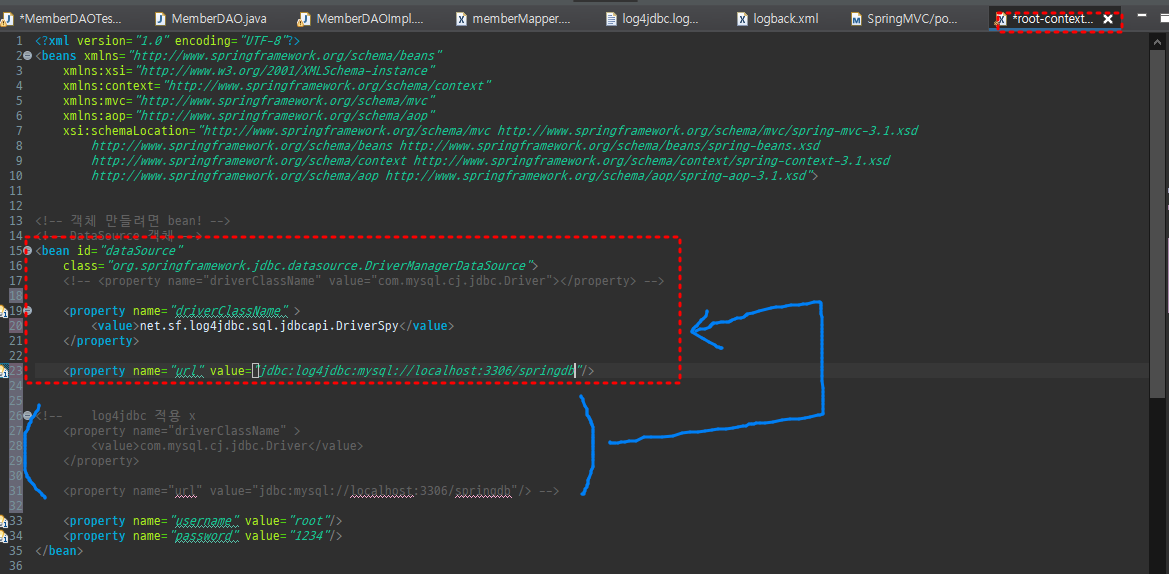Click the MemberDAO.java tab file icon
Screen dimensions: 1169x574
[160, 19]
